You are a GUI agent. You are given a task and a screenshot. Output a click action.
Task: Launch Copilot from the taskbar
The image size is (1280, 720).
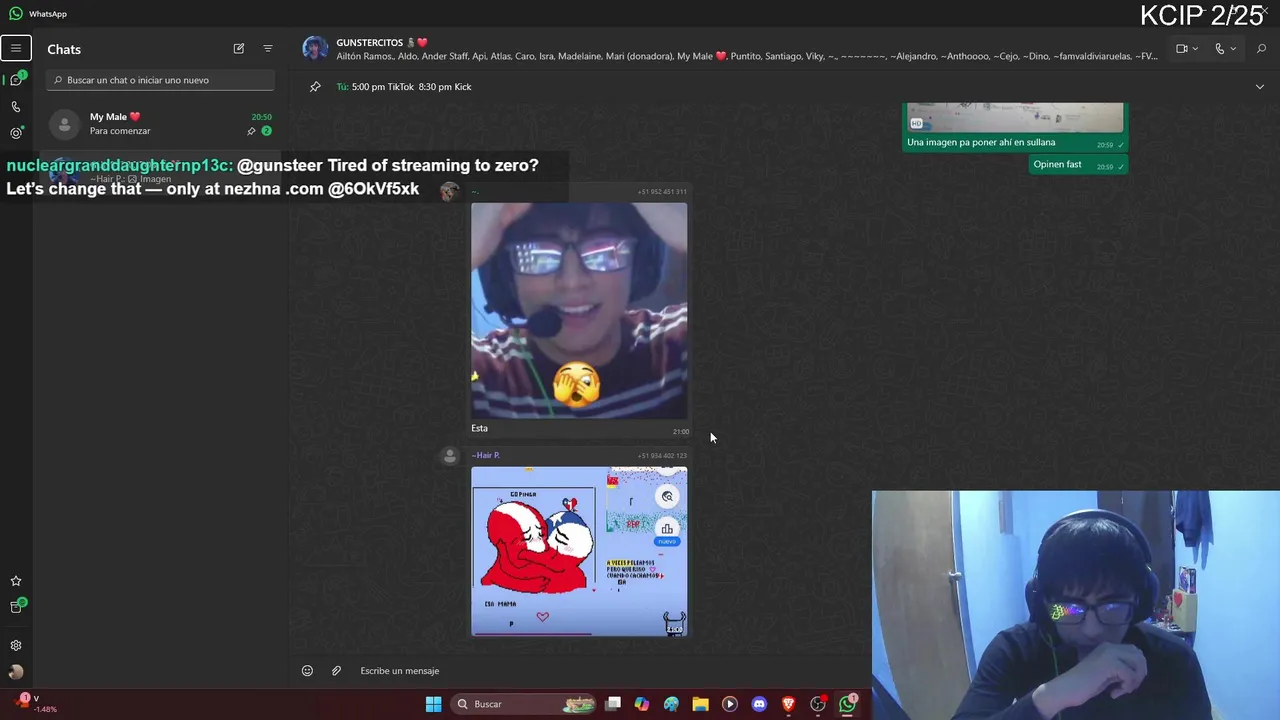point(642,704)
